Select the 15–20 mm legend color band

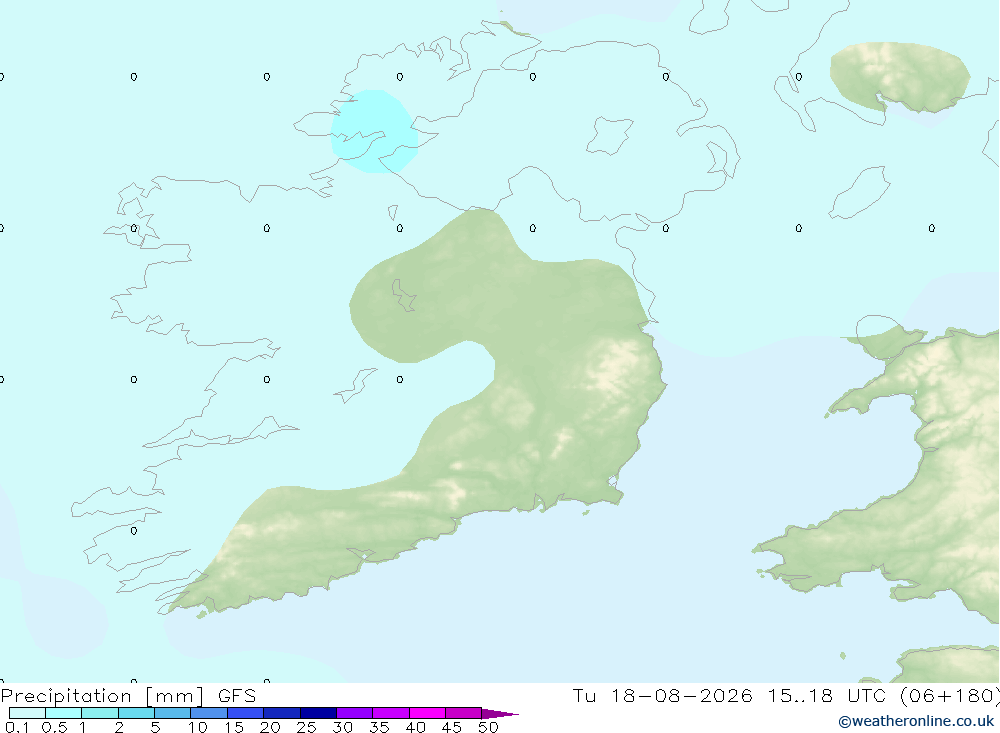pyautogui.click(x=246, y=713)
